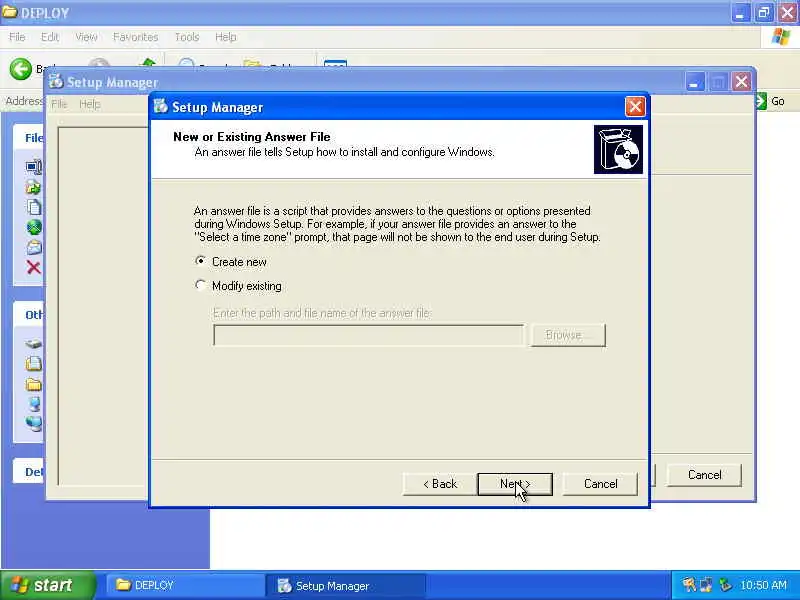Click the My Documents icon in Other Places
This screenshot has height=600, width=800.
click(x=34, y=364)
